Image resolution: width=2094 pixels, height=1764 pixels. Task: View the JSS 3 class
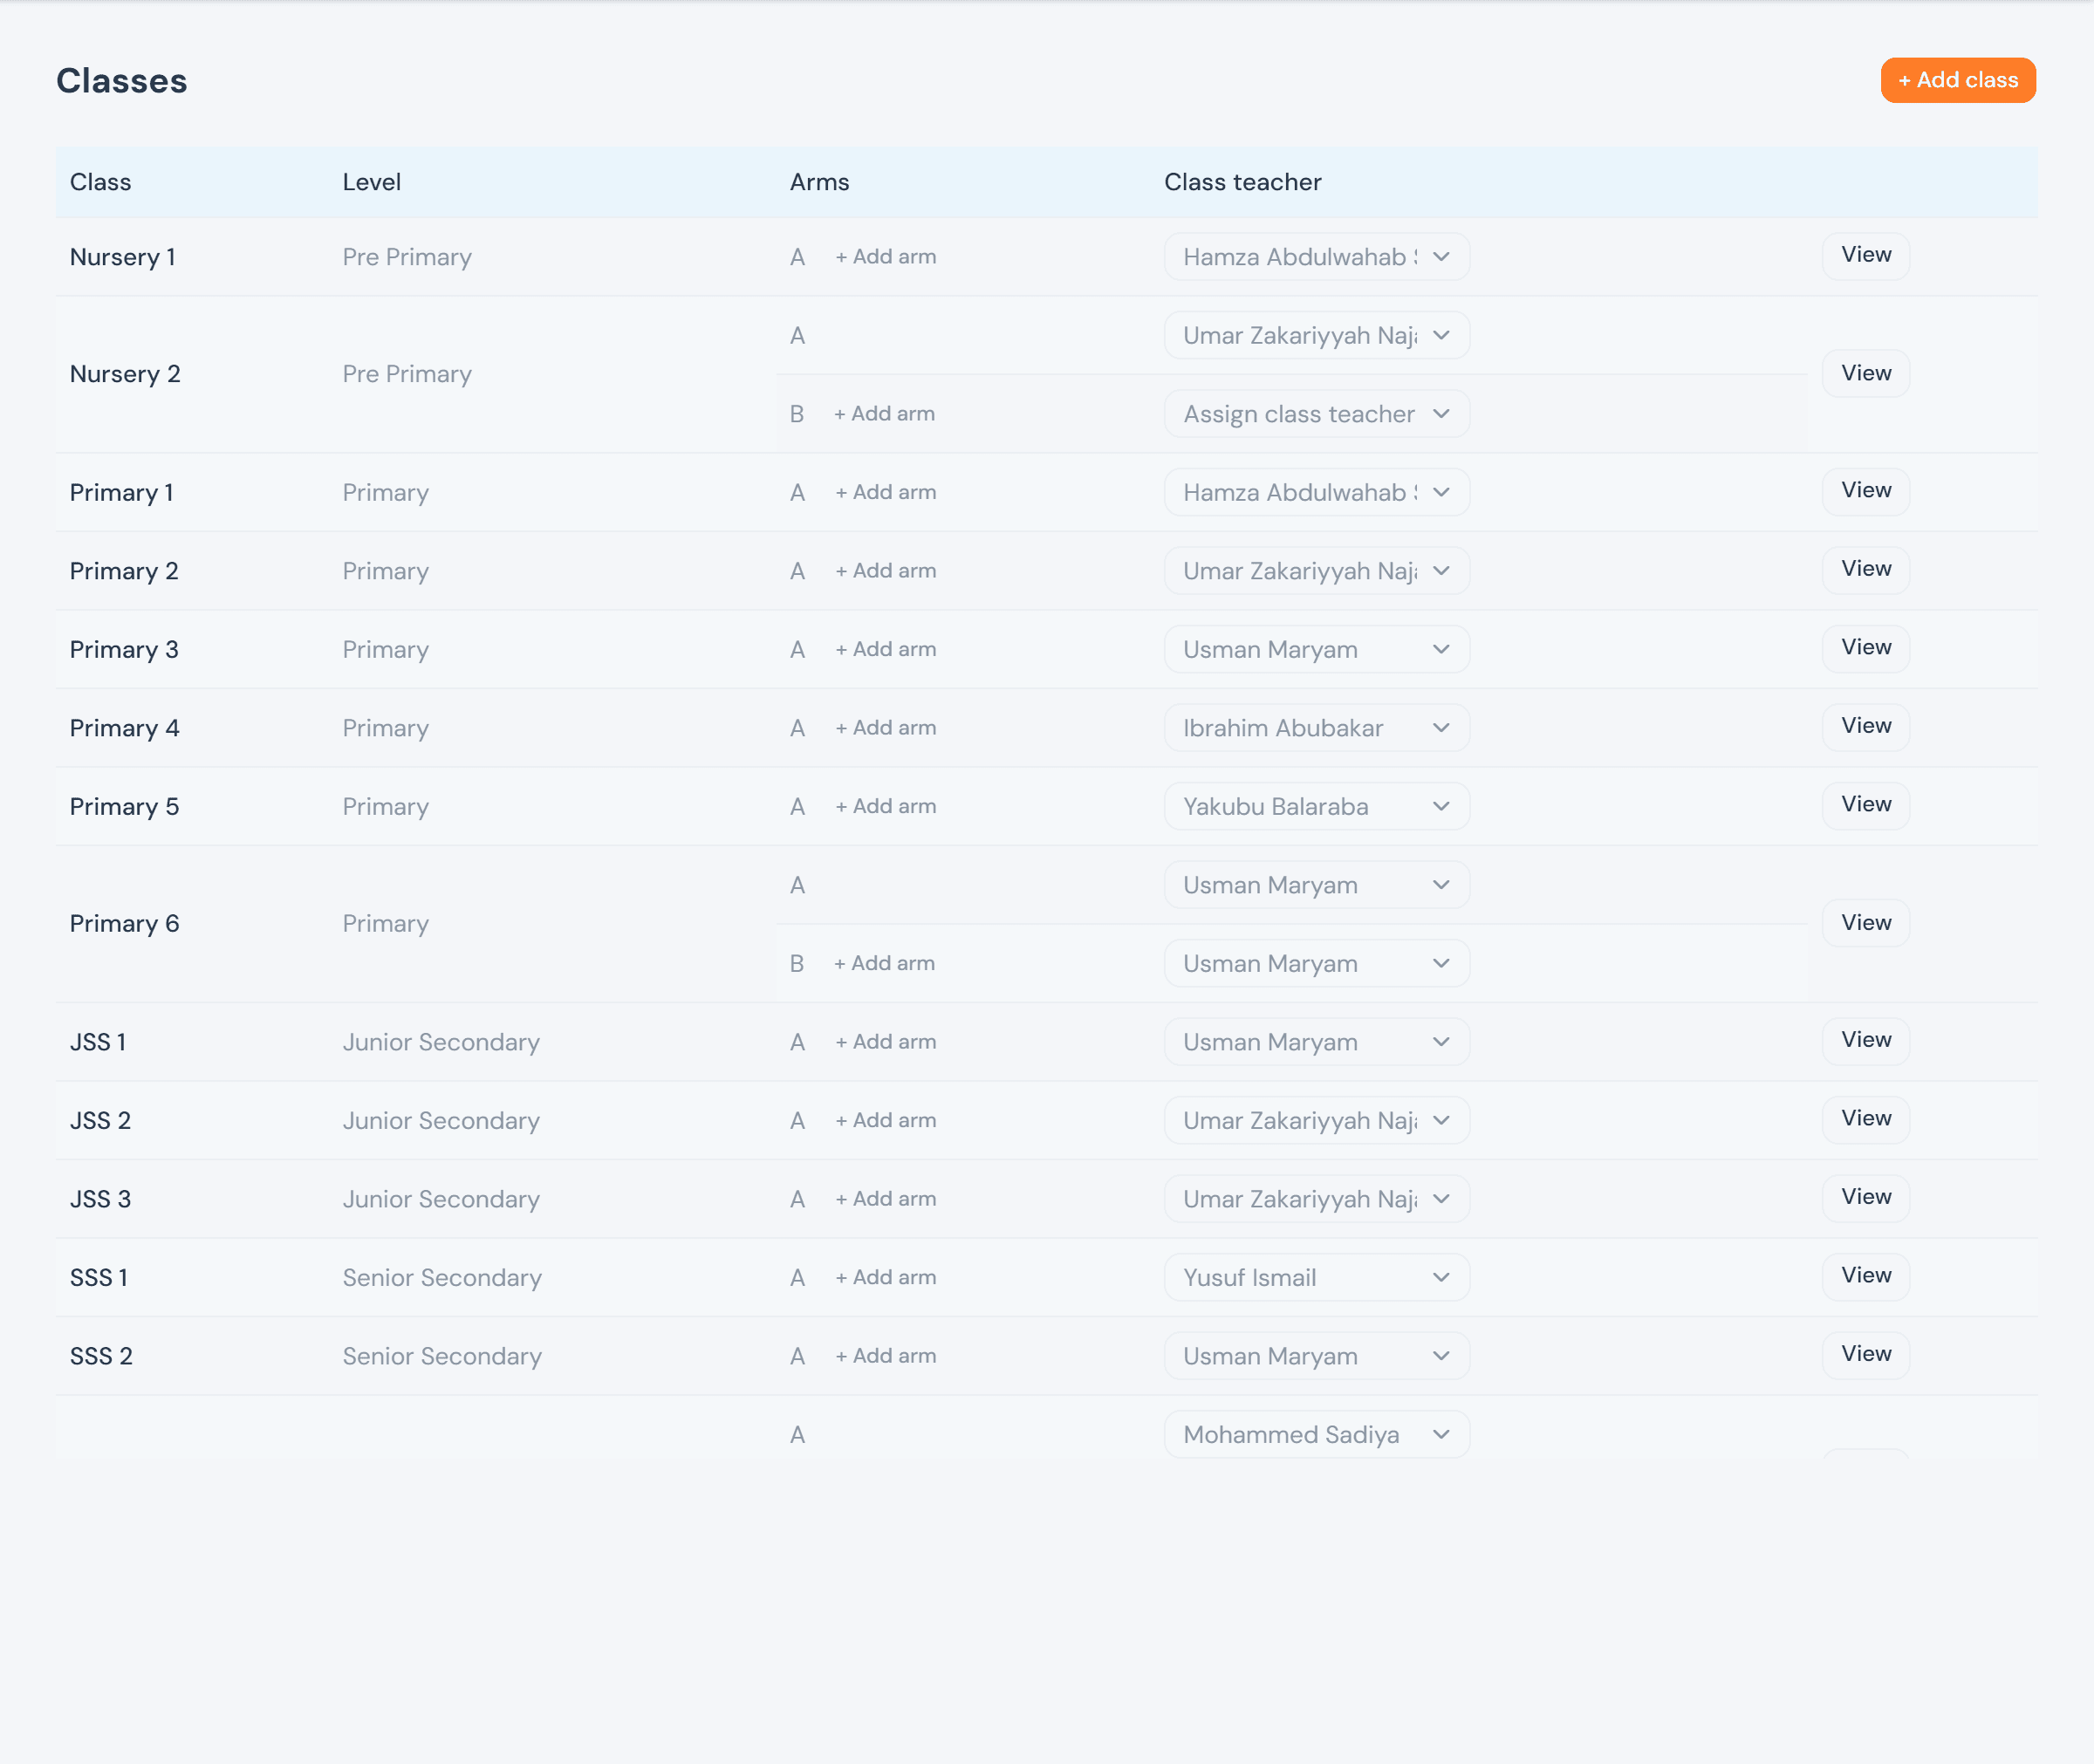[x=1865, y=1197]
